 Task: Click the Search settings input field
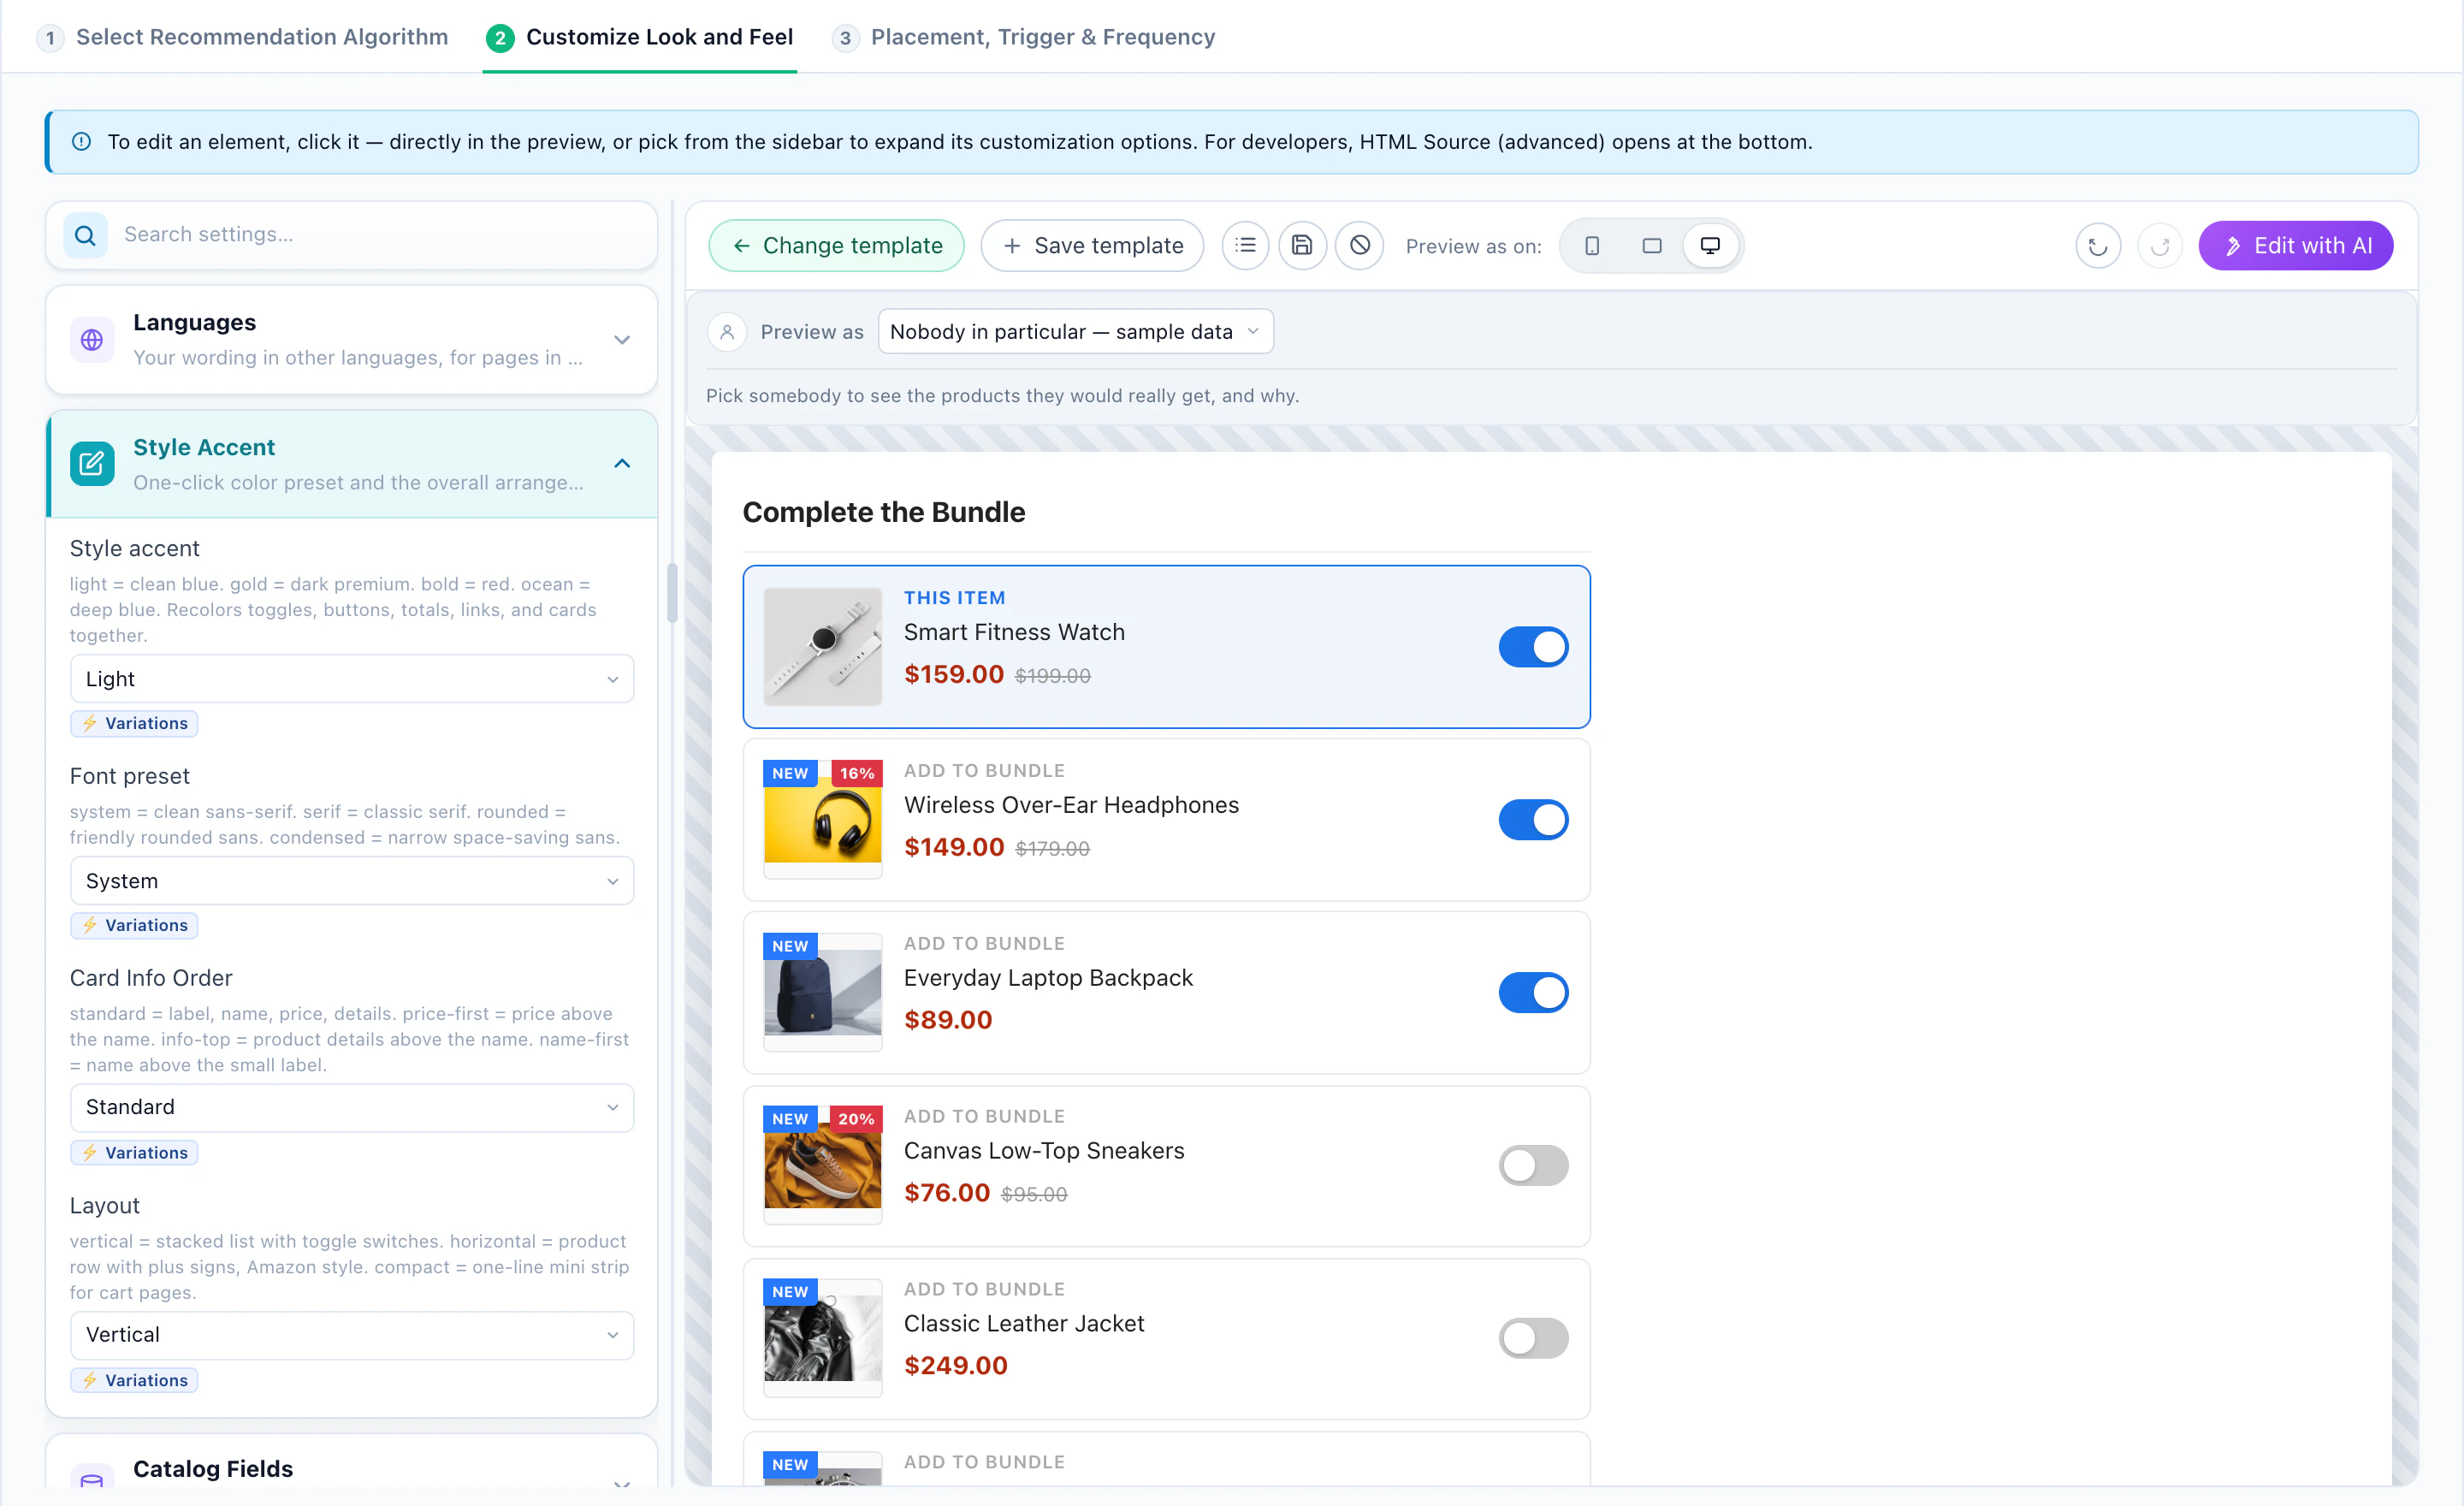[352, 235]
